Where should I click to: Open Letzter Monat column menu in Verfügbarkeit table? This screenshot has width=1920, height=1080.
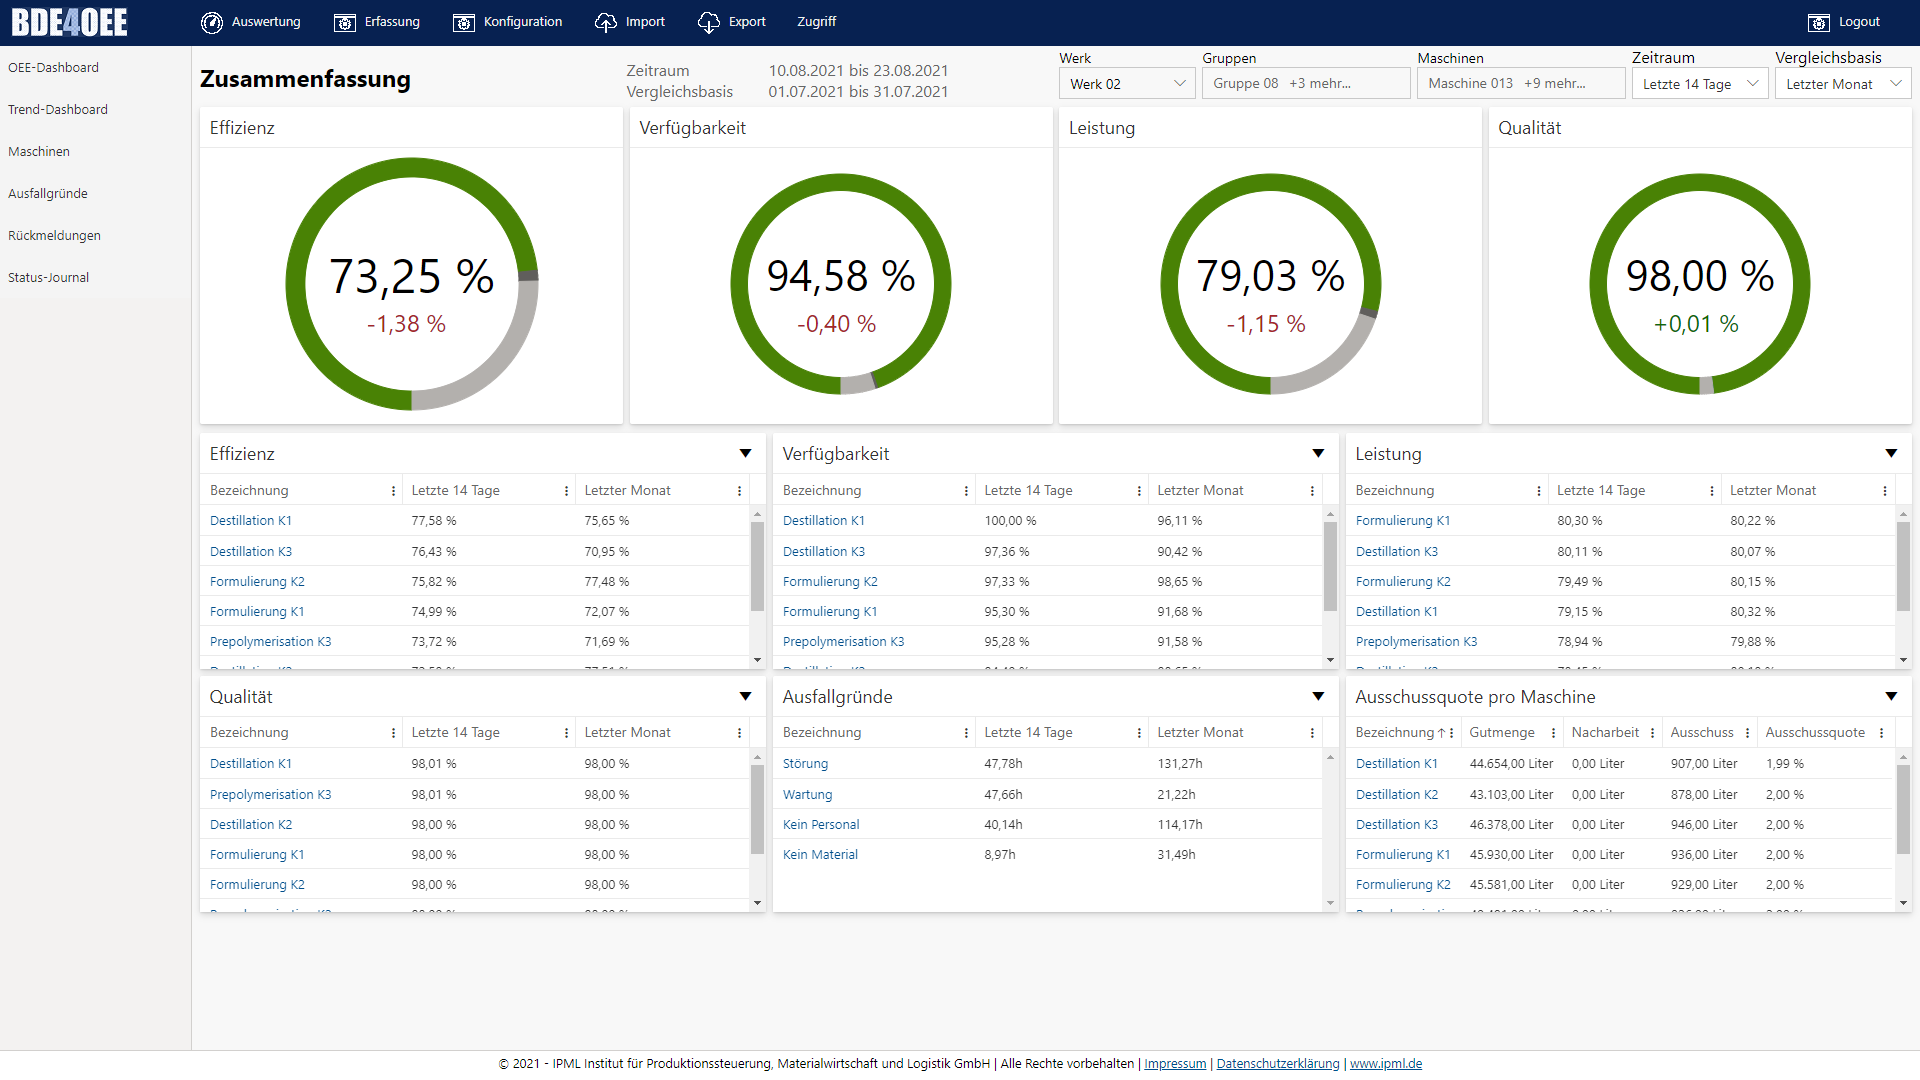pos(1312,491)
